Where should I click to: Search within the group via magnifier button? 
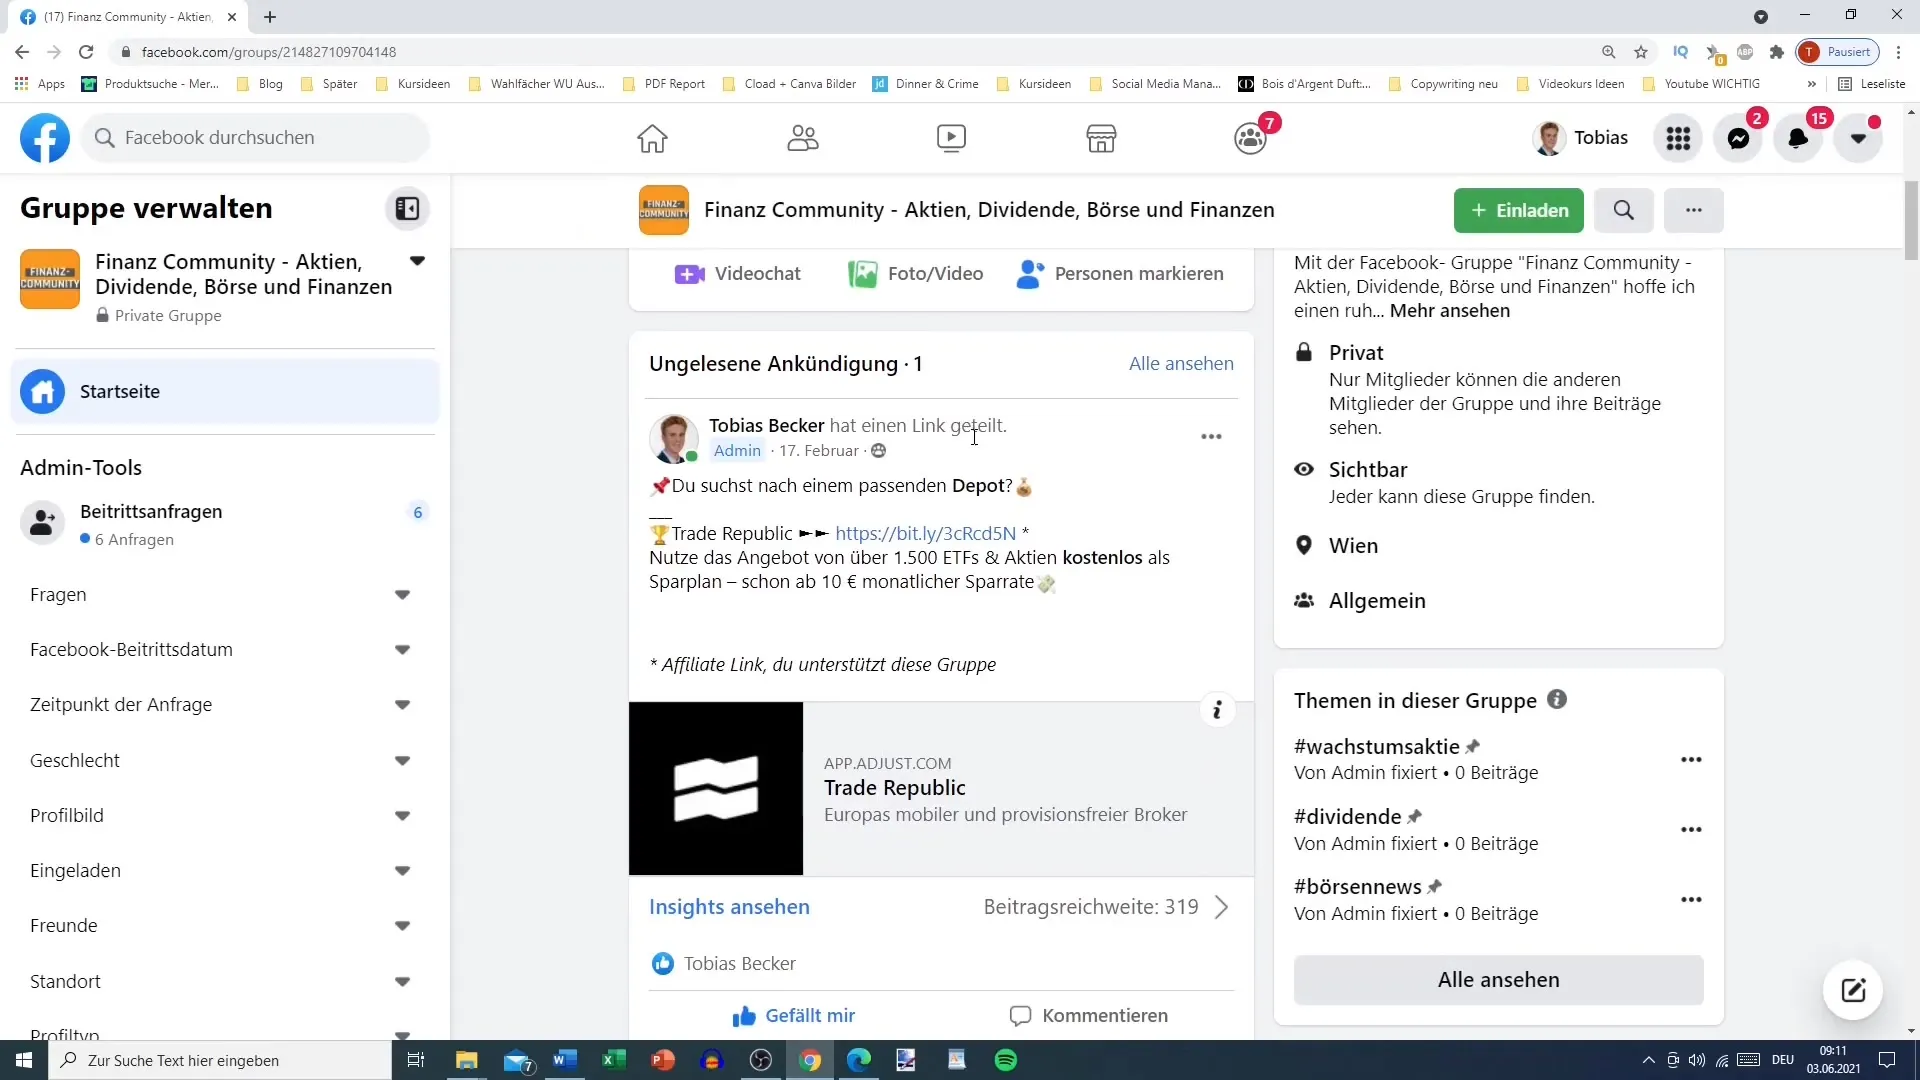(x=1624, y=210)
